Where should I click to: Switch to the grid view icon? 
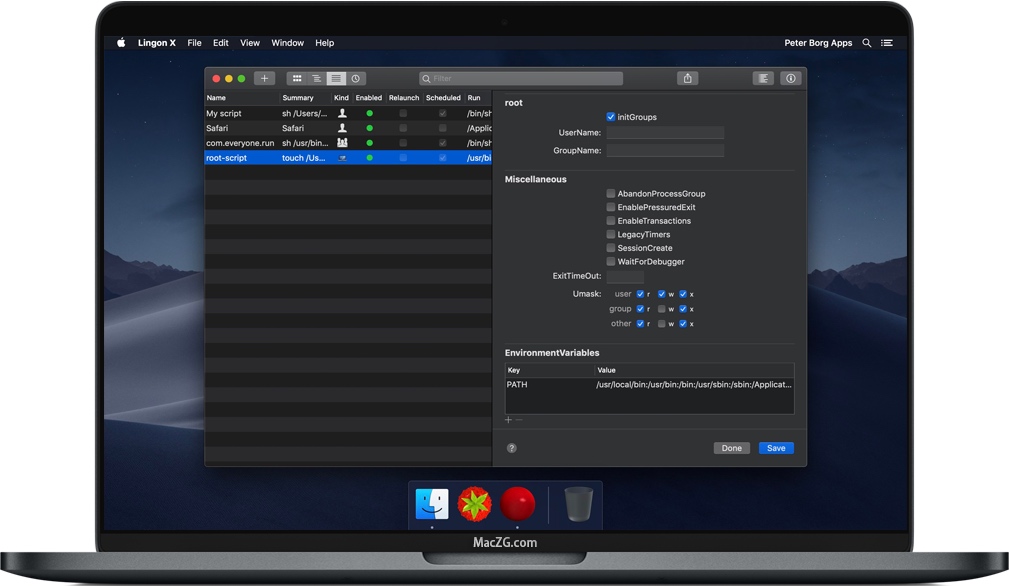coord(297,78)
